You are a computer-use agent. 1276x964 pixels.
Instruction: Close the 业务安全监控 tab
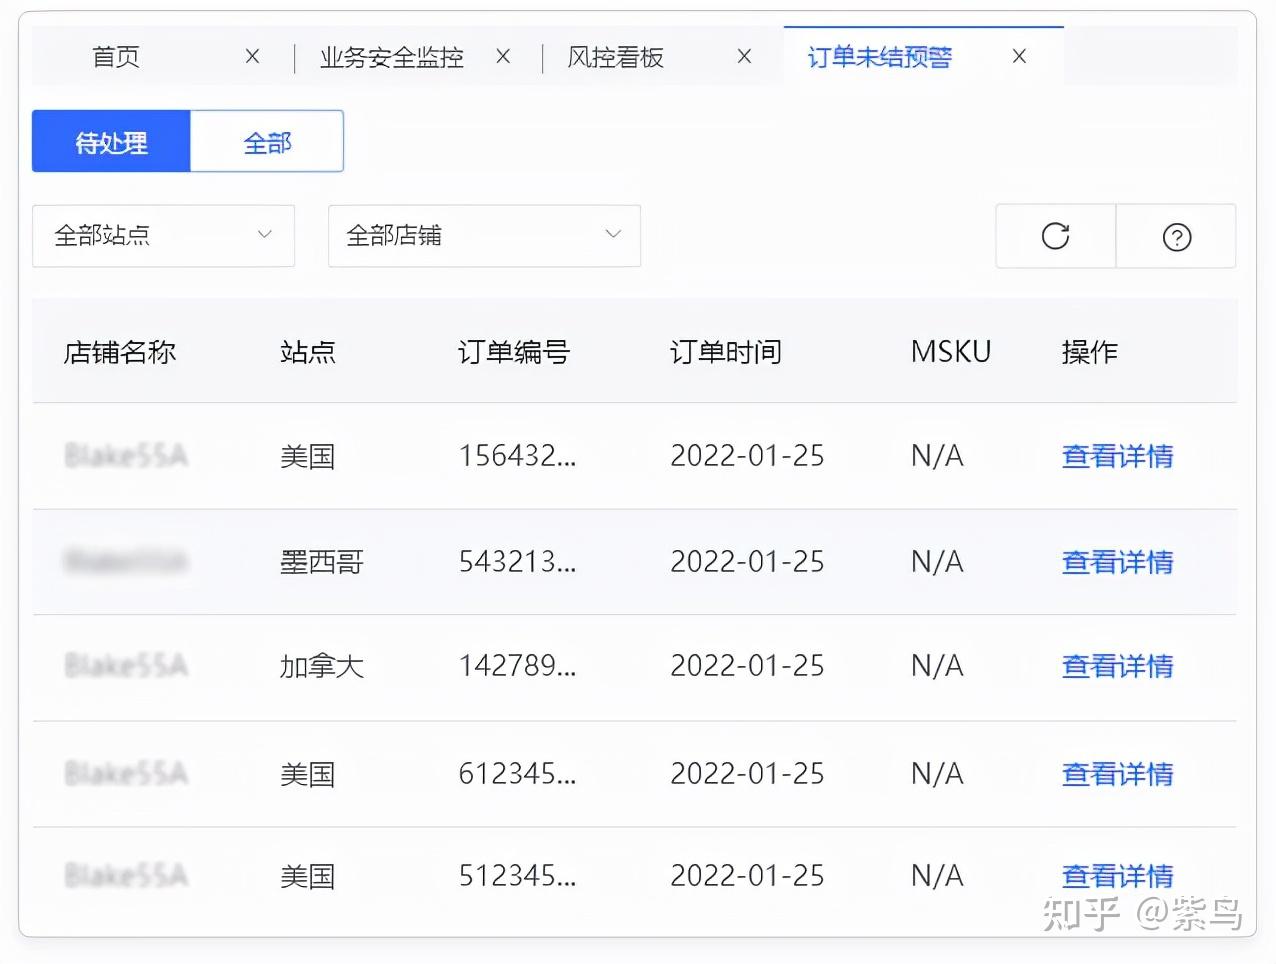click(x=503, y=57)
